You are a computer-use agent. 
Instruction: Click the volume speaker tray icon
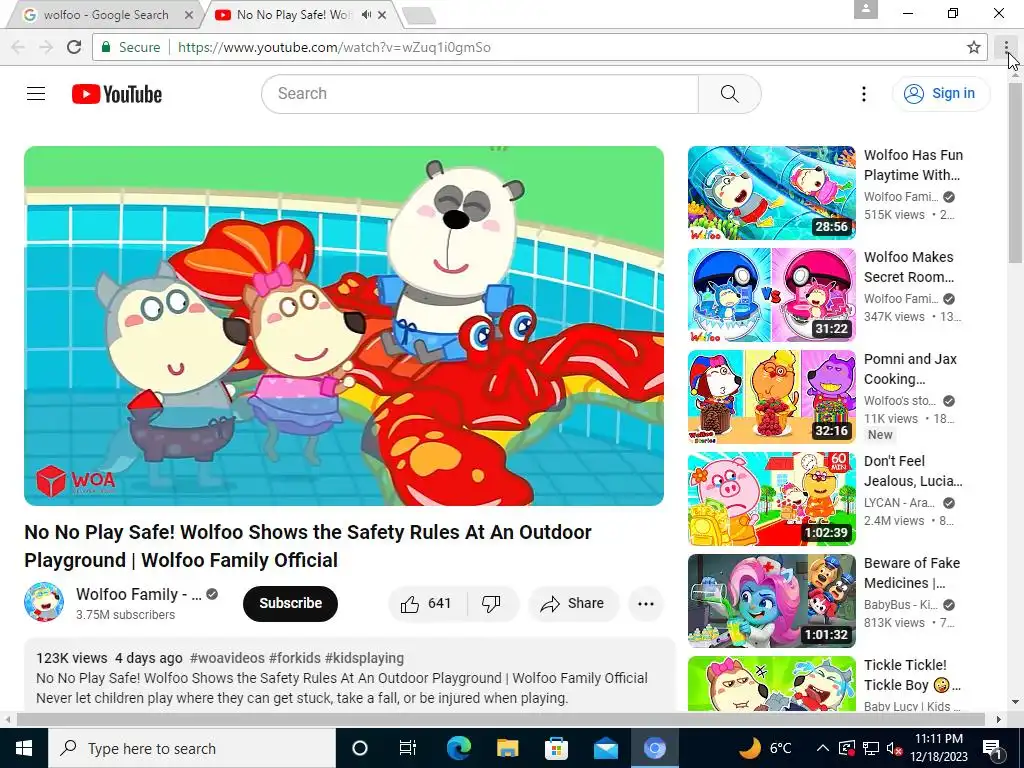[x=894, y=748]
